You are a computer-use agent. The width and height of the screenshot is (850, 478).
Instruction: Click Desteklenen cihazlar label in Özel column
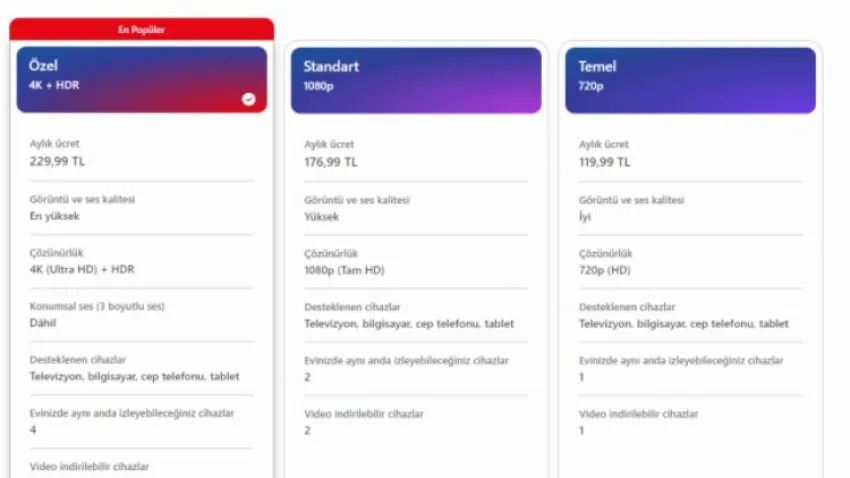tap(78, 360)
